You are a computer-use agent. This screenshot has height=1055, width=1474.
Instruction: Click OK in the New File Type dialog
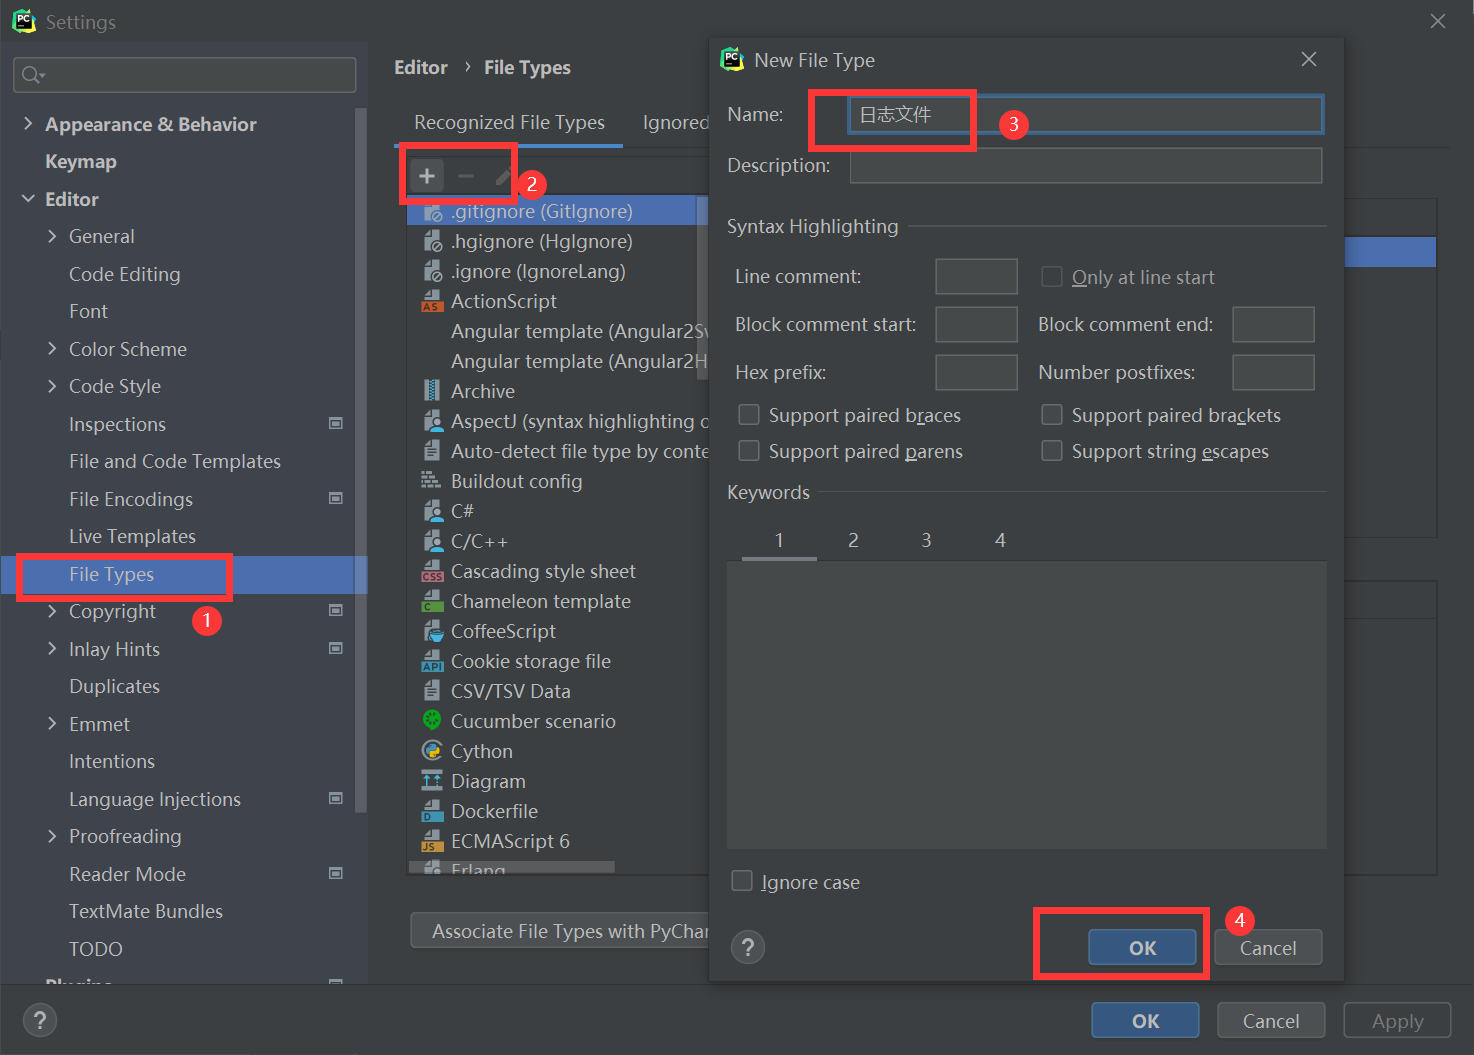(1141, 947)
